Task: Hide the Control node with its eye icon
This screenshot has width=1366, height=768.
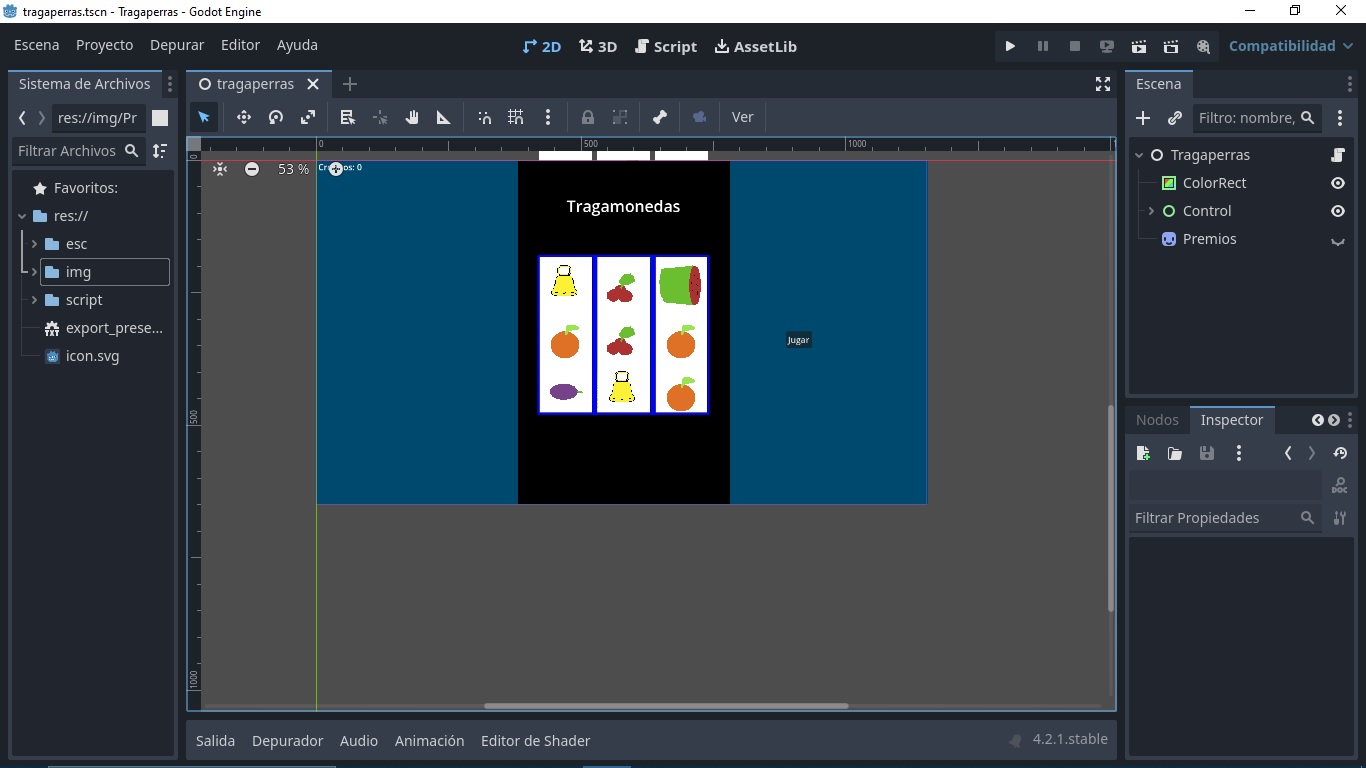Action: click(x=1337, y=211)
